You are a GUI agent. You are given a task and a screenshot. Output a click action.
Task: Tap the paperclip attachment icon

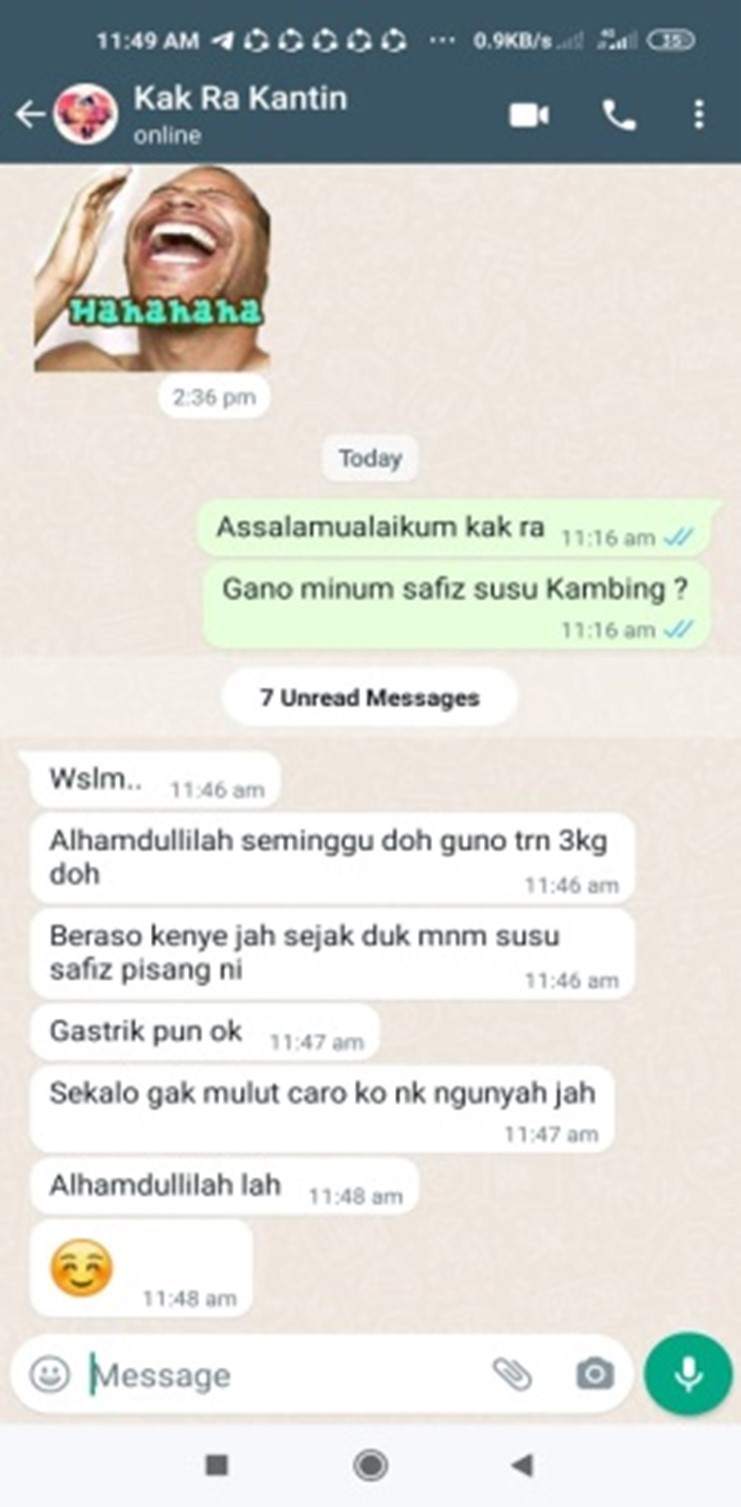(x=512, y=1374)
